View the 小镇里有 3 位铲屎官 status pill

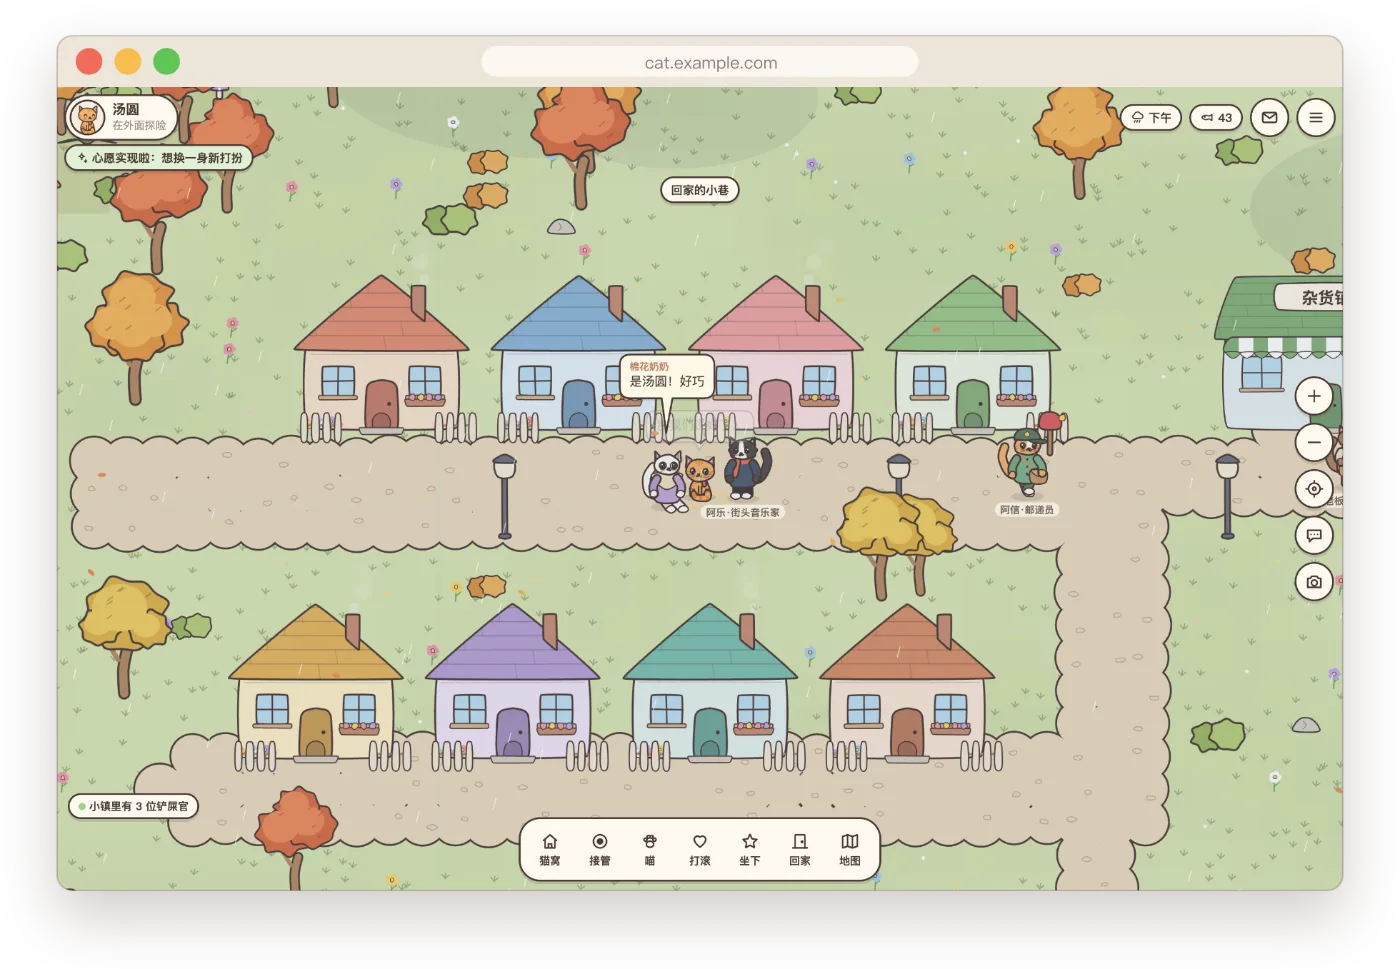click(x=133, y=806)
